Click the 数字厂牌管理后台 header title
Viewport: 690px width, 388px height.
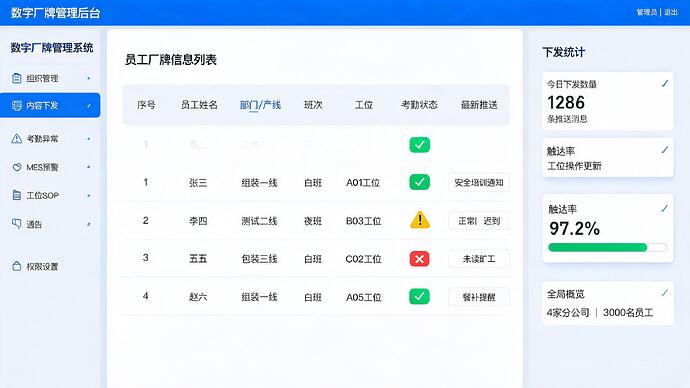point(55,12)
